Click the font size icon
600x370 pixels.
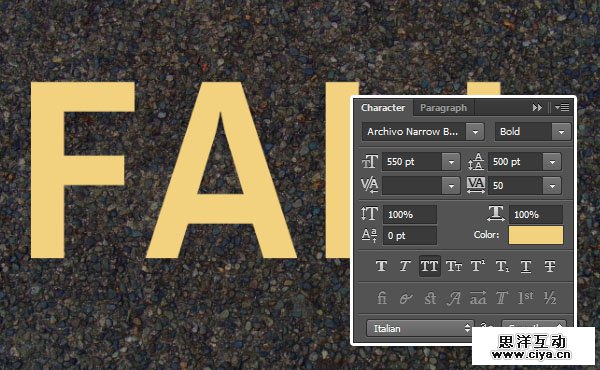point(369,161)
